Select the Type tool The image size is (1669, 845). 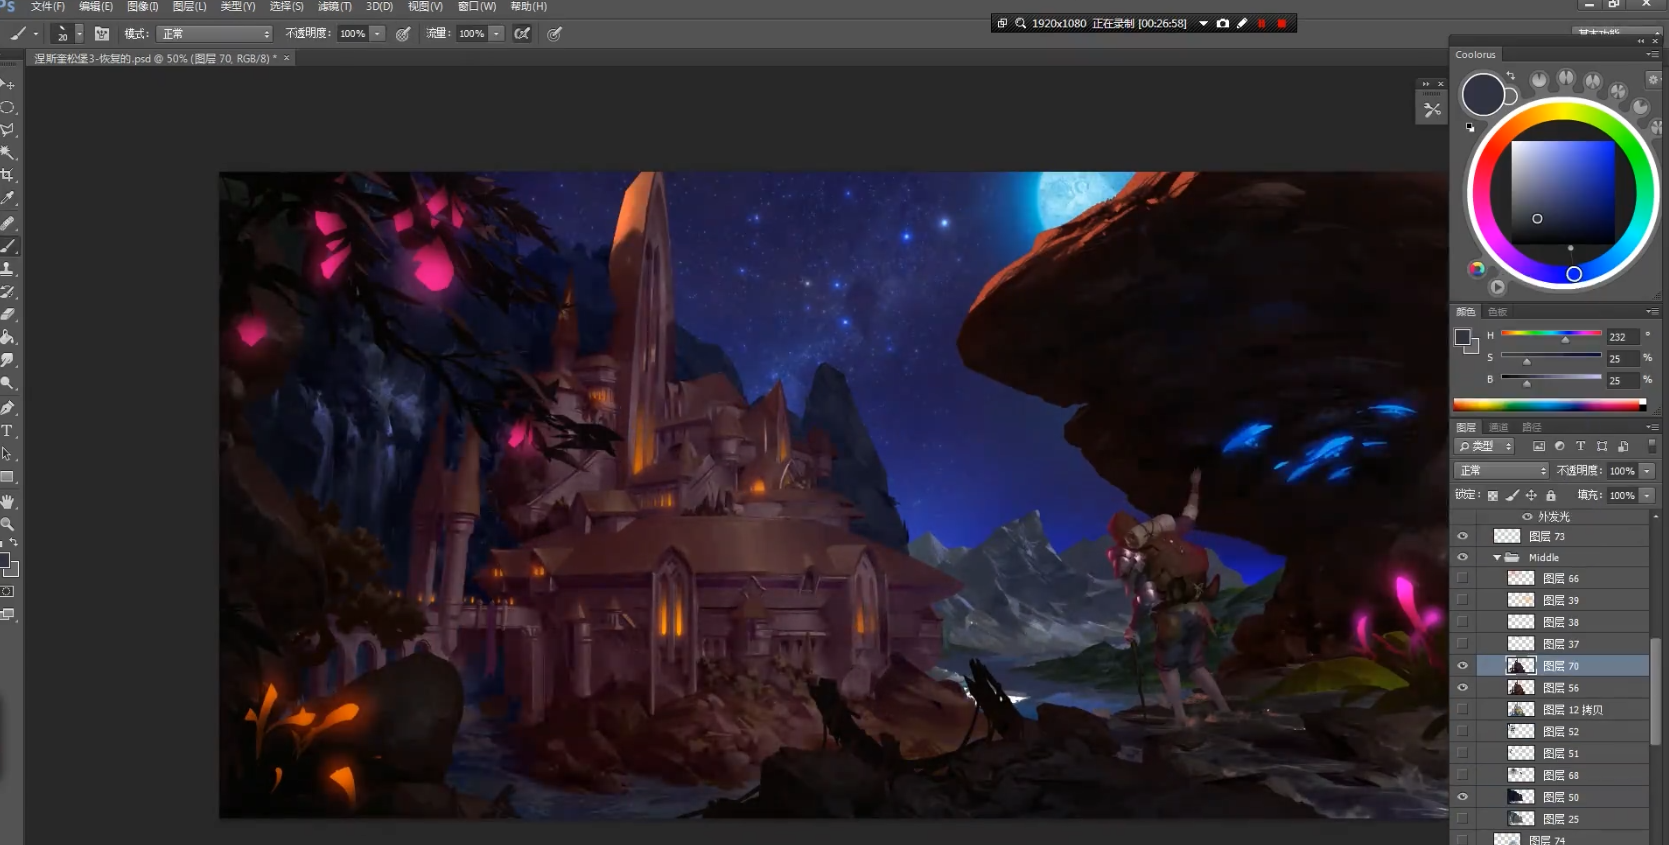pos(7,431)
